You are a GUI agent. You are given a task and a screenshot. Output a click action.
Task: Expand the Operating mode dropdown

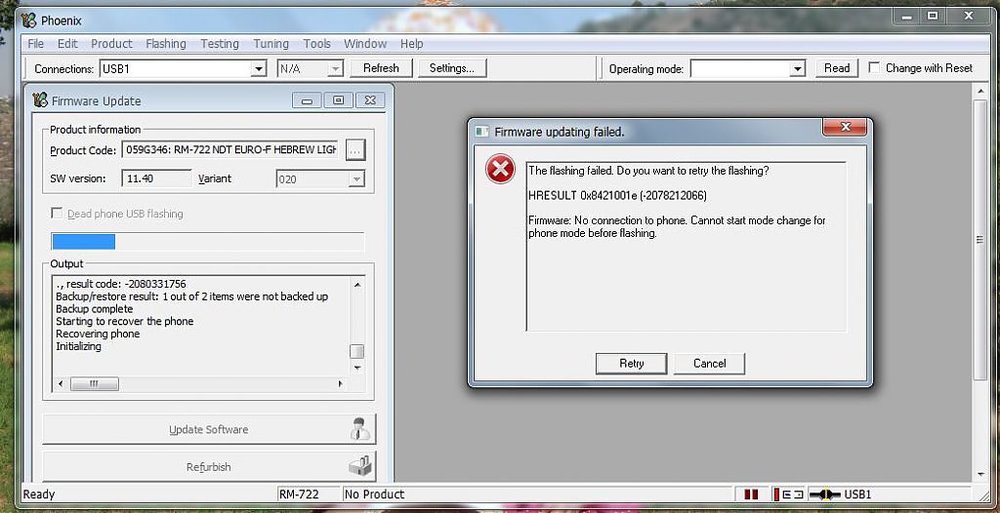click(x=797, y=69)
